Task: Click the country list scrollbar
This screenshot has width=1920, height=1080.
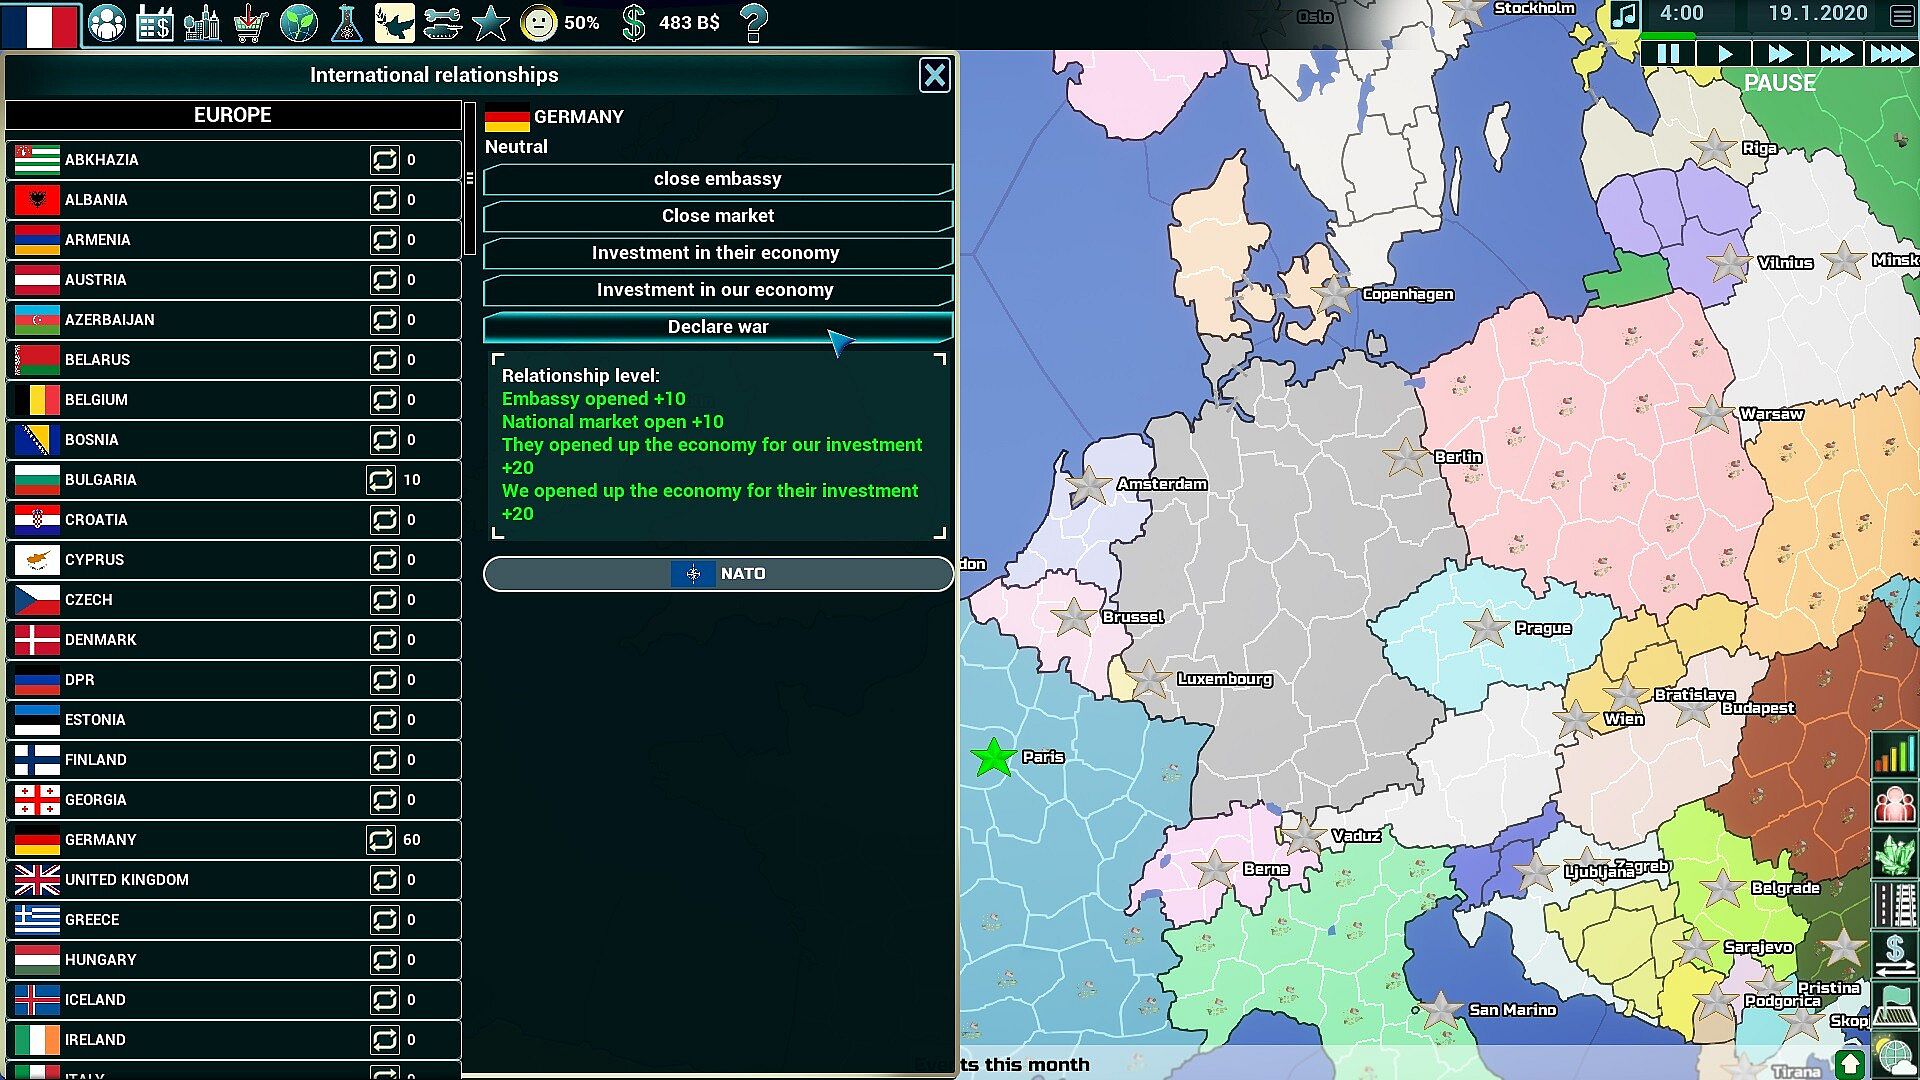Action: click(x=470, y=178)
